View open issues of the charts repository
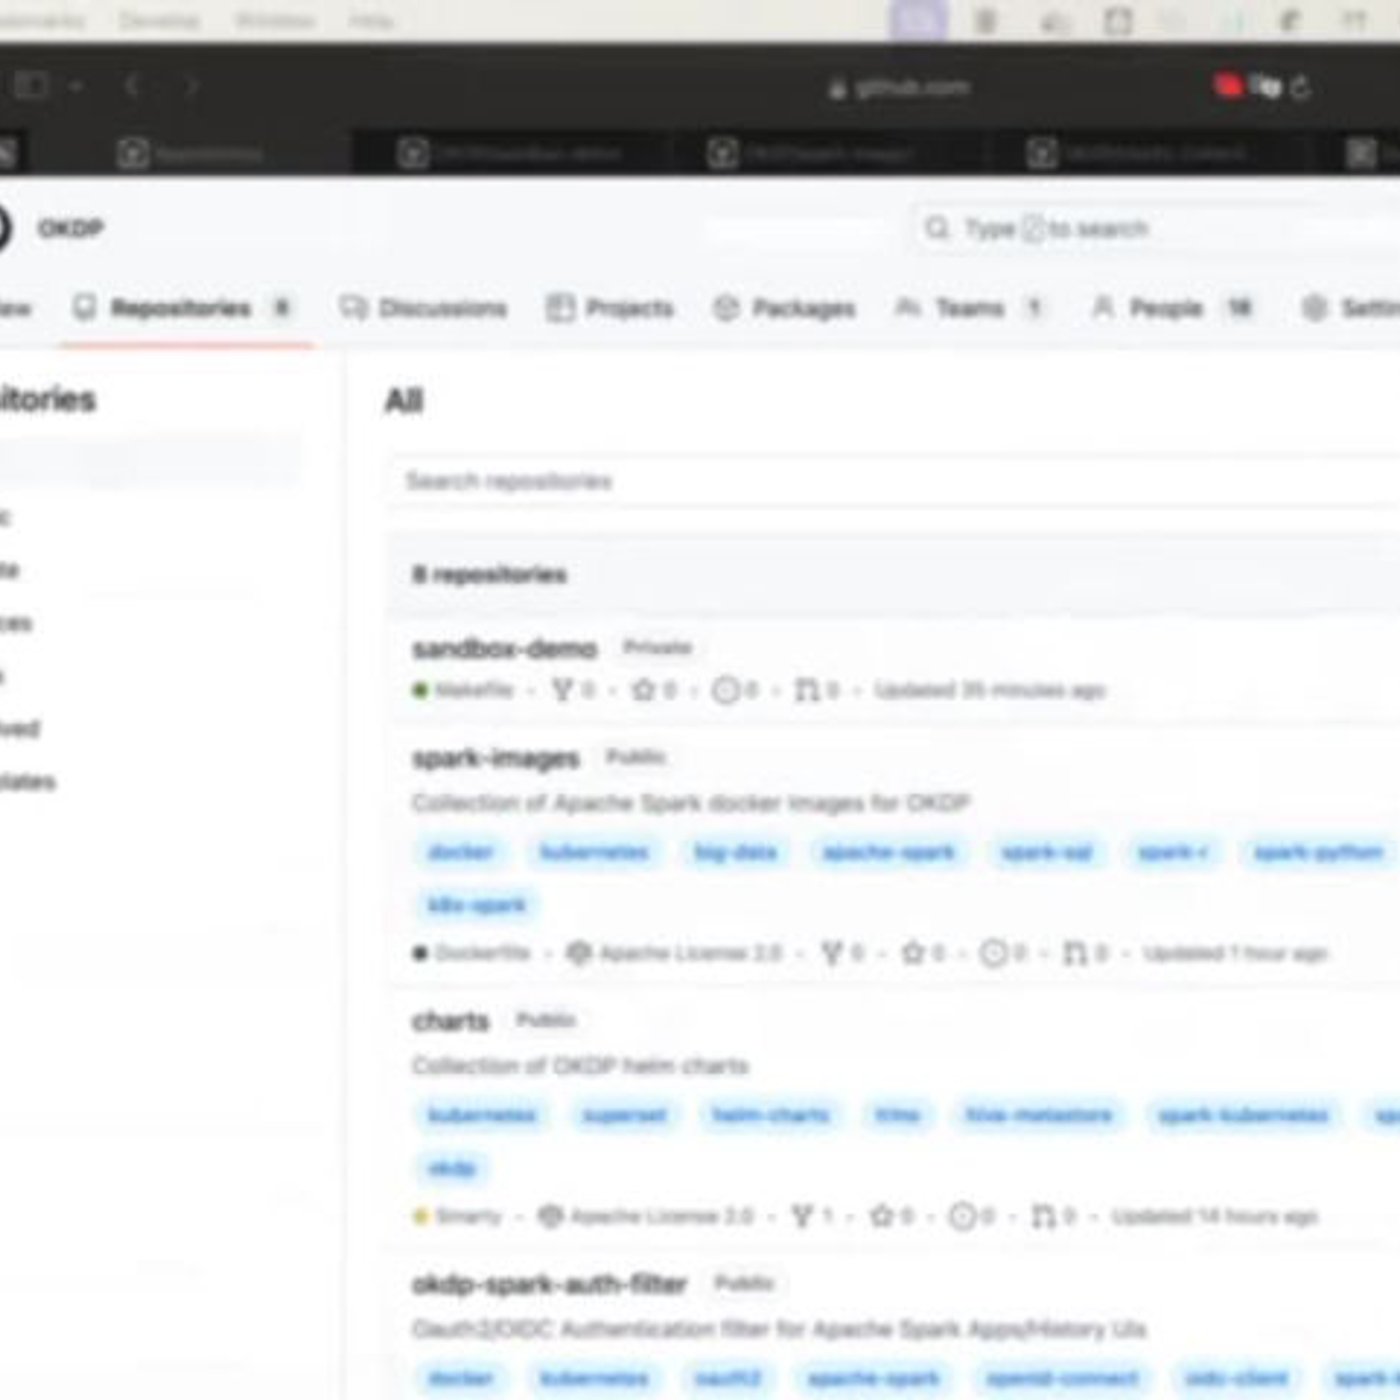The height and width of the screenshot is (1400, 1400). click(x=972, y=1216)
